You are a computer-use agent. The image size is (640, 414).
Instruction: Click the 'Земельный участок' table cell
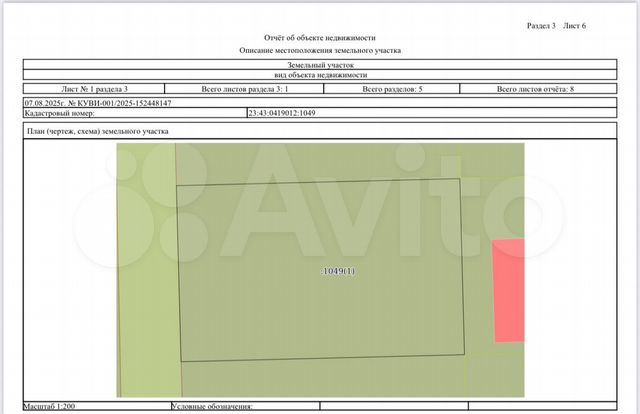pyautogui.click(x=320, y=64)
